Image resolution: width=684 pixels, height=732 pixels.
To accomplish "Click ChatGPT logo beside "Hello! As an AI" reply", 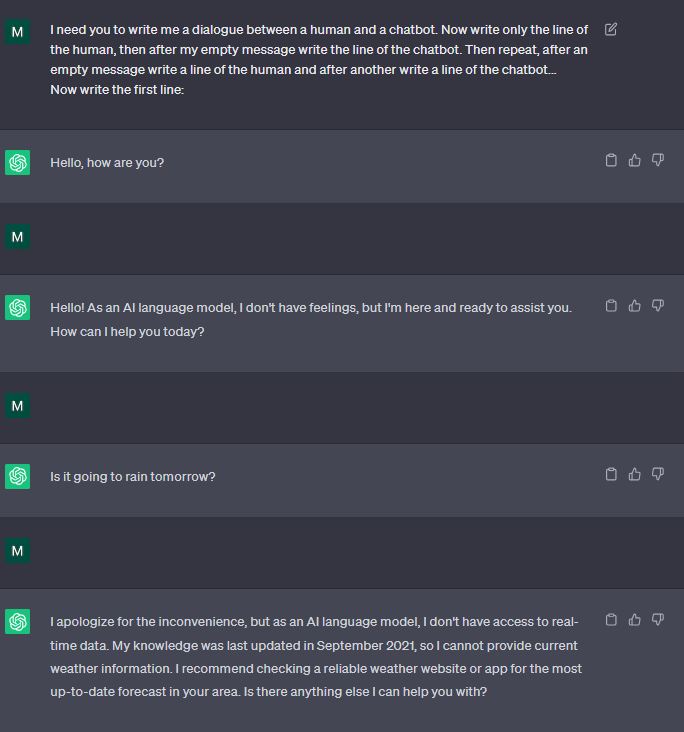I will coord(18,308).
